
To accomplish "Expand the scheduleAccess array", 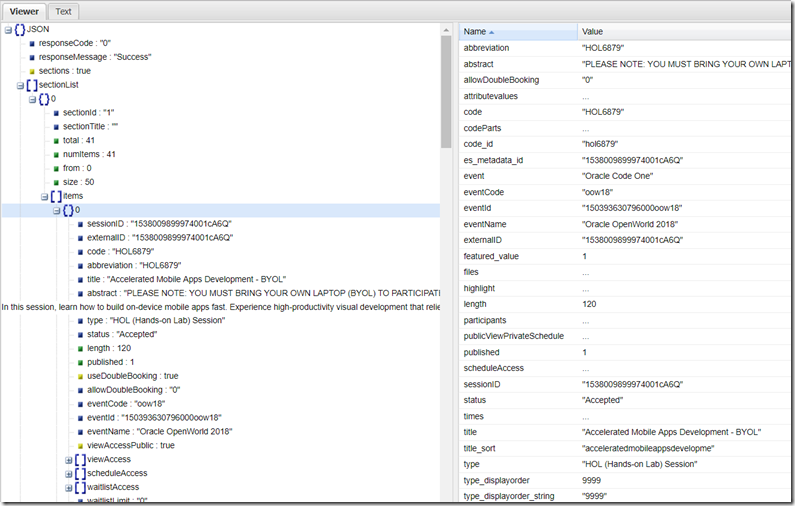I will [68, 474].
